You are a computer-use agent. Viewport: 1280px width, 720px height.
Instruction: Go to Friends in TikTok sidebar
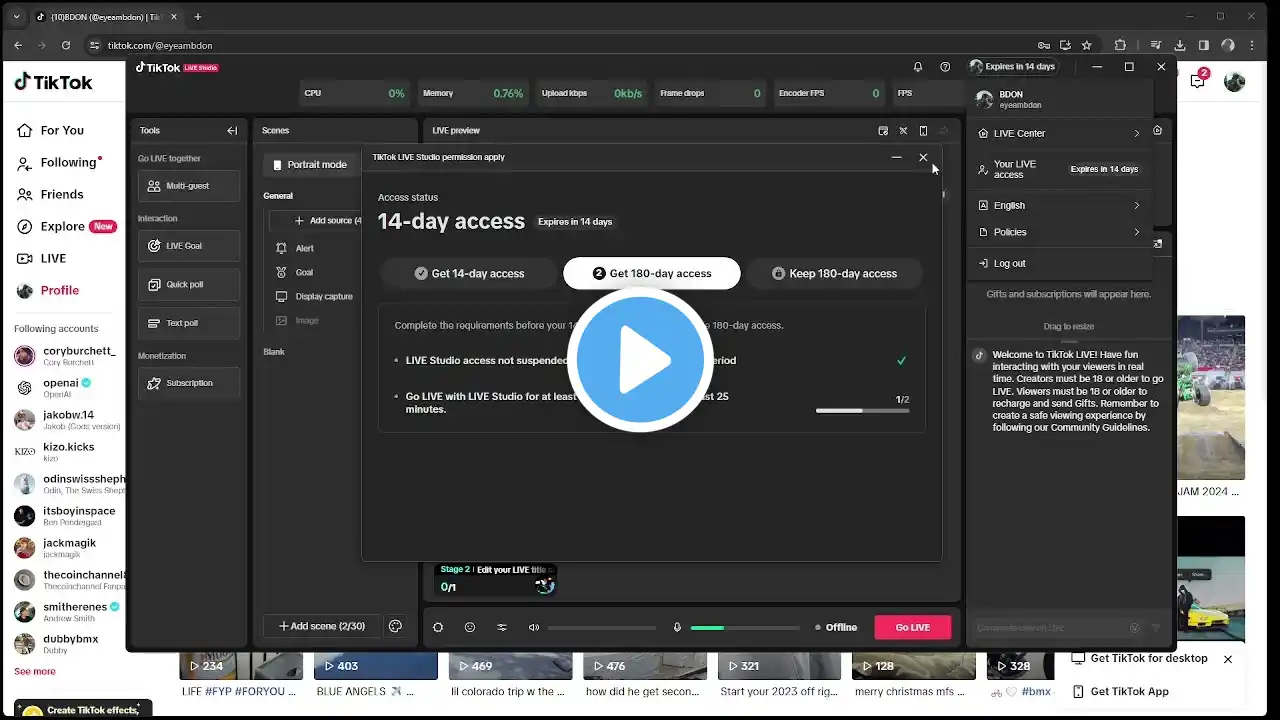tap(50, 194)
